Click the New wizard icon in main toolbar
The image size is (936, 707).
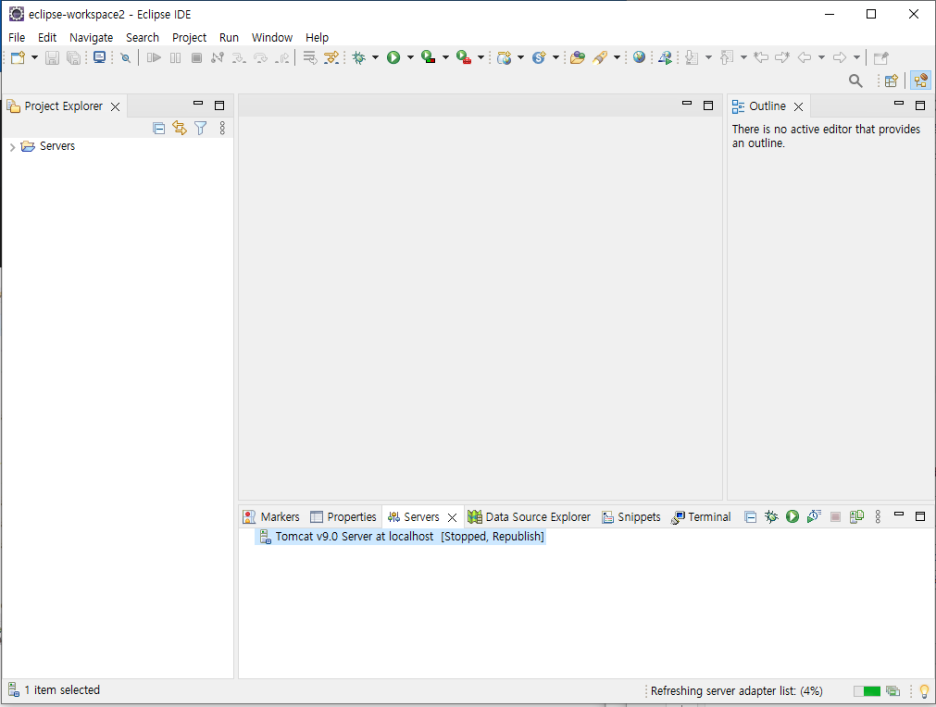pos(17,58)
